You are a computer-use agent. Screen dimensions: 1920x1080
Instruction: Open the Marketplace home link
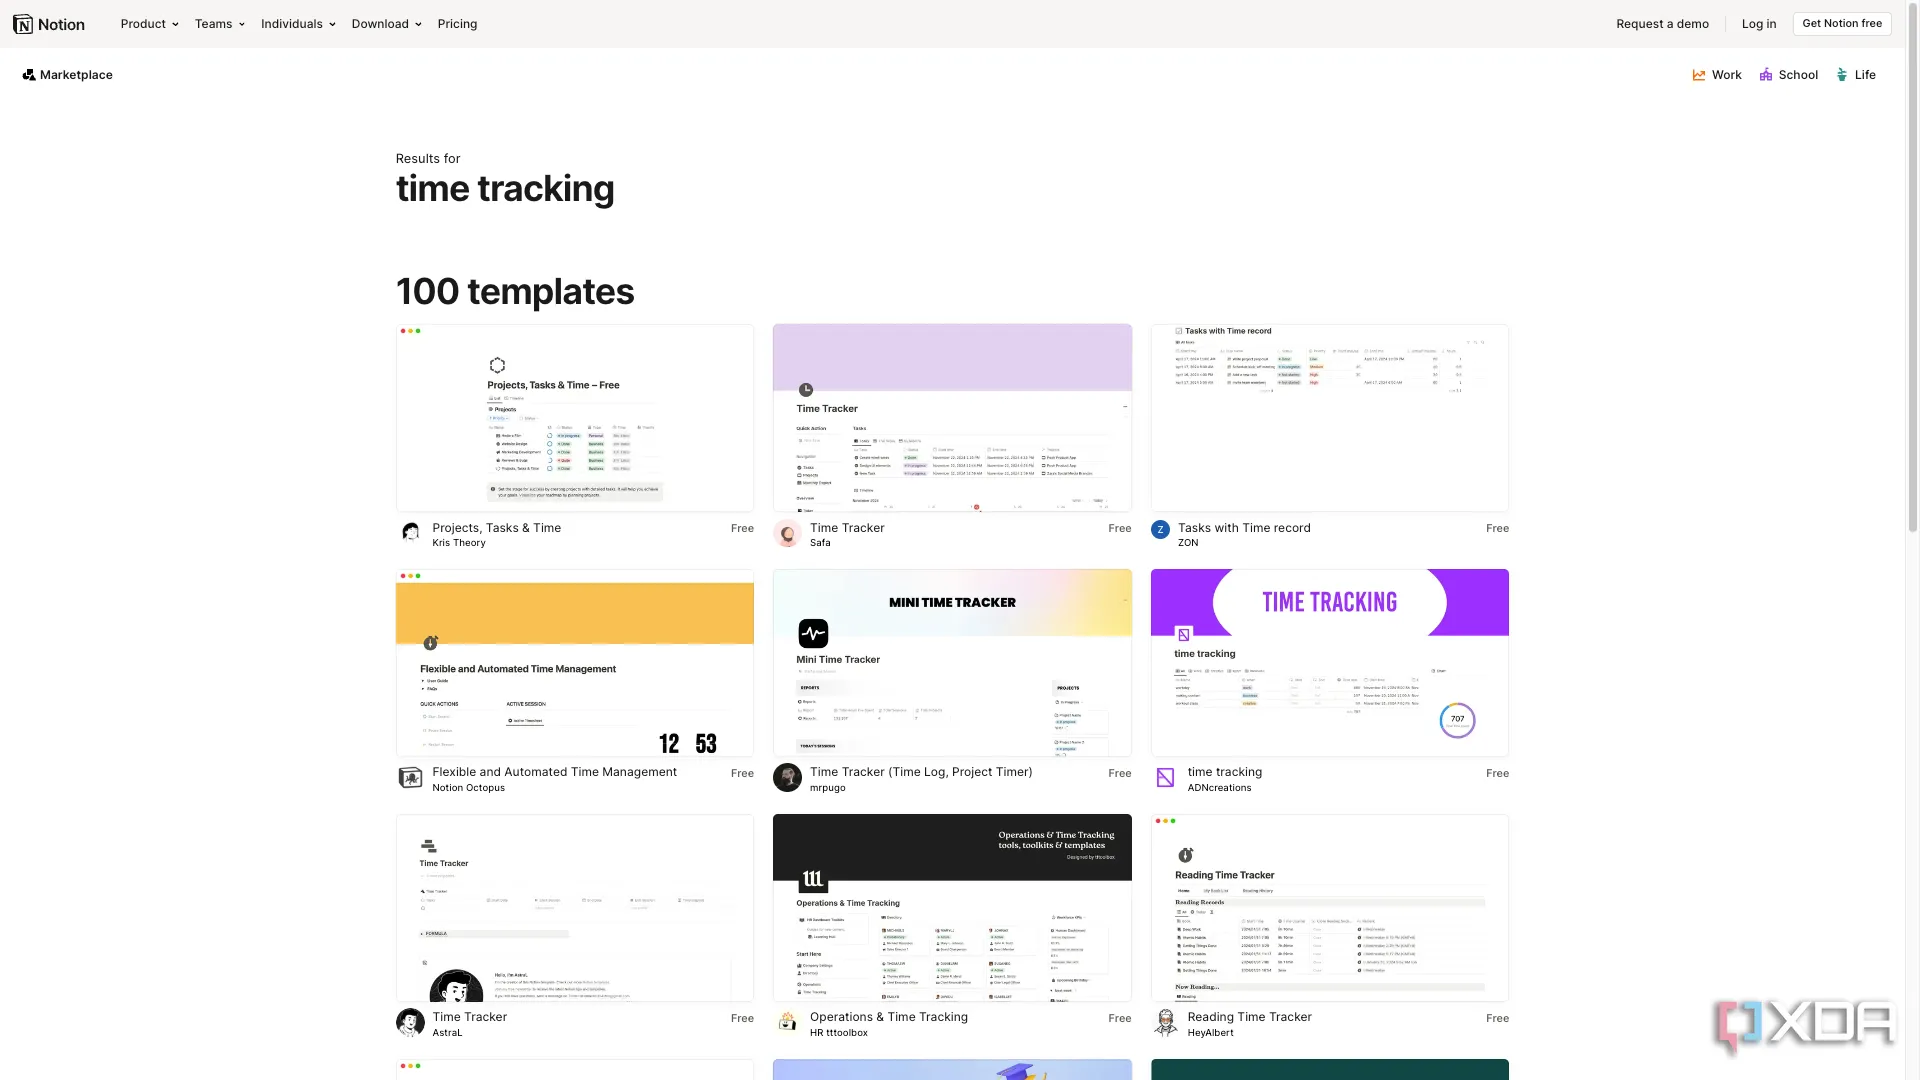68,75
